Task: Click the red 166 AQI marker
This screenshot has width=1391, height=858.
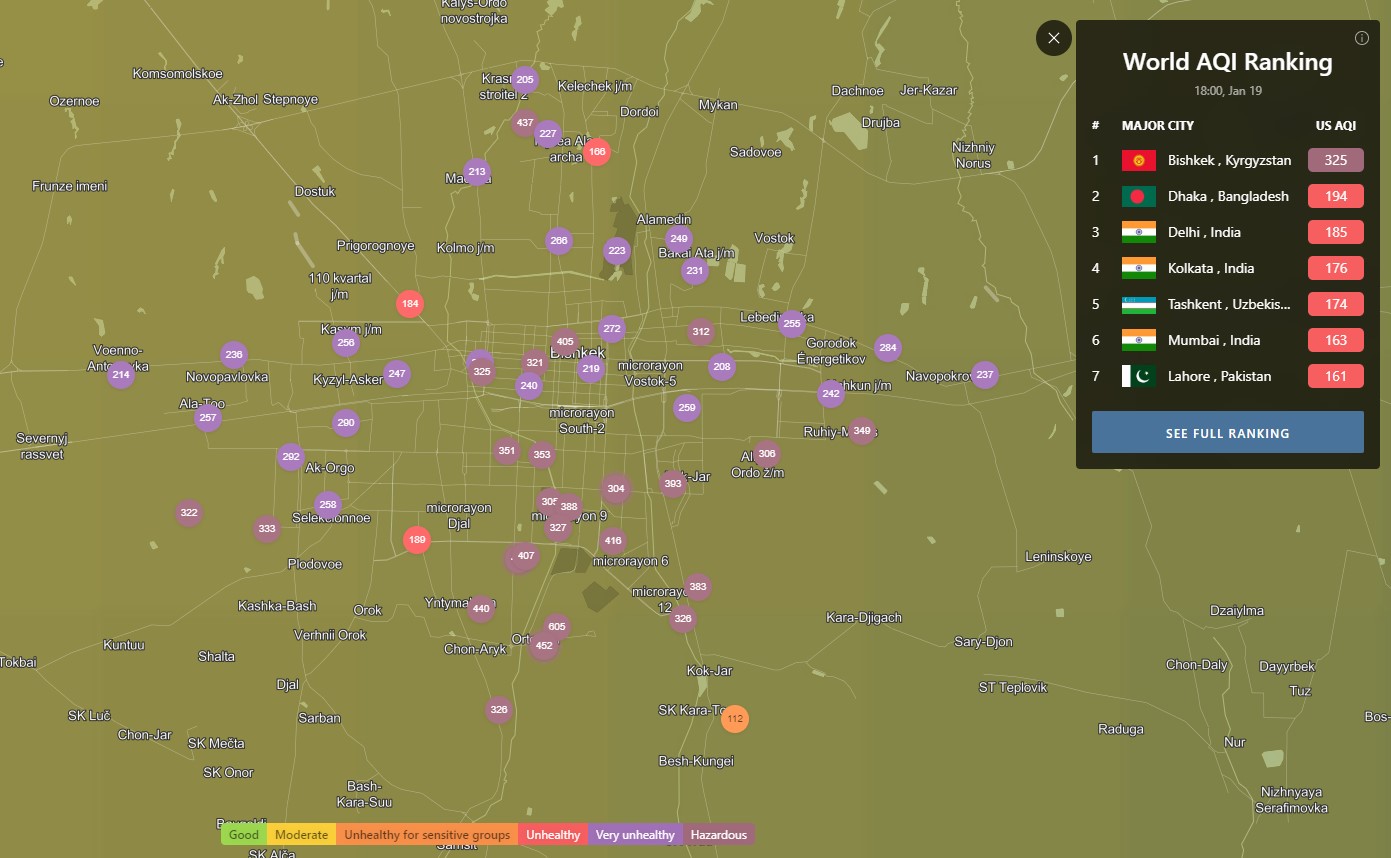Action: 597,152
